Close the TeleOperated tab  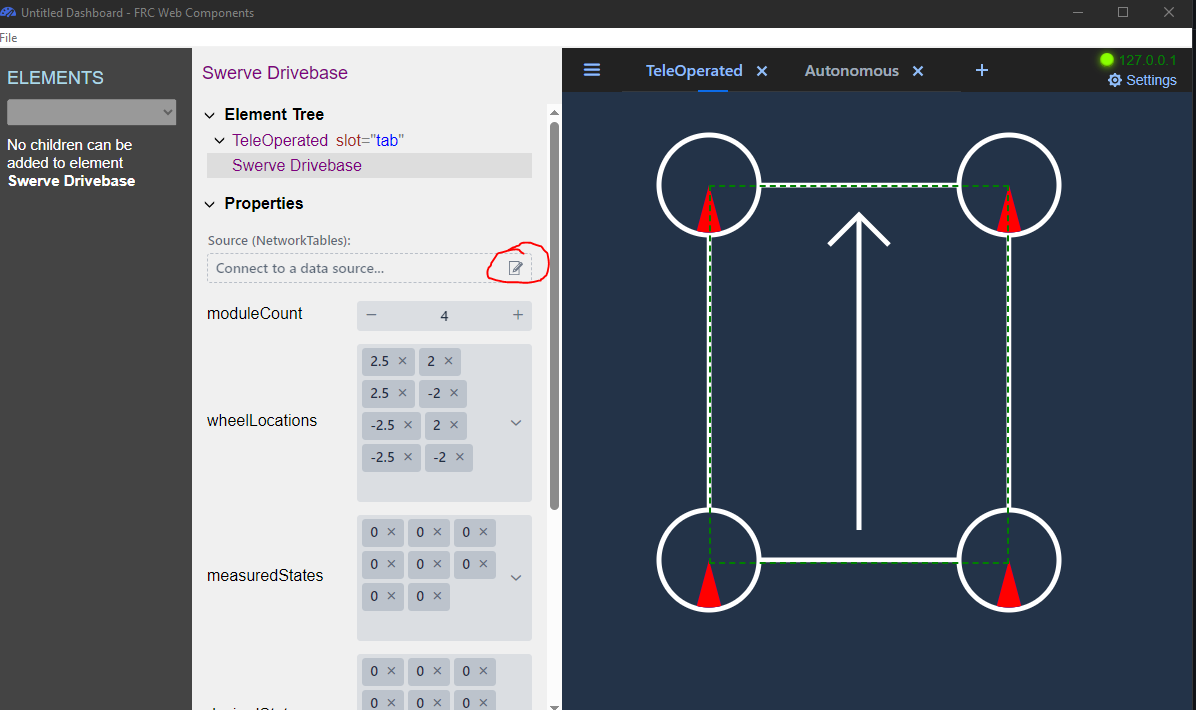(x=762, y=71)
